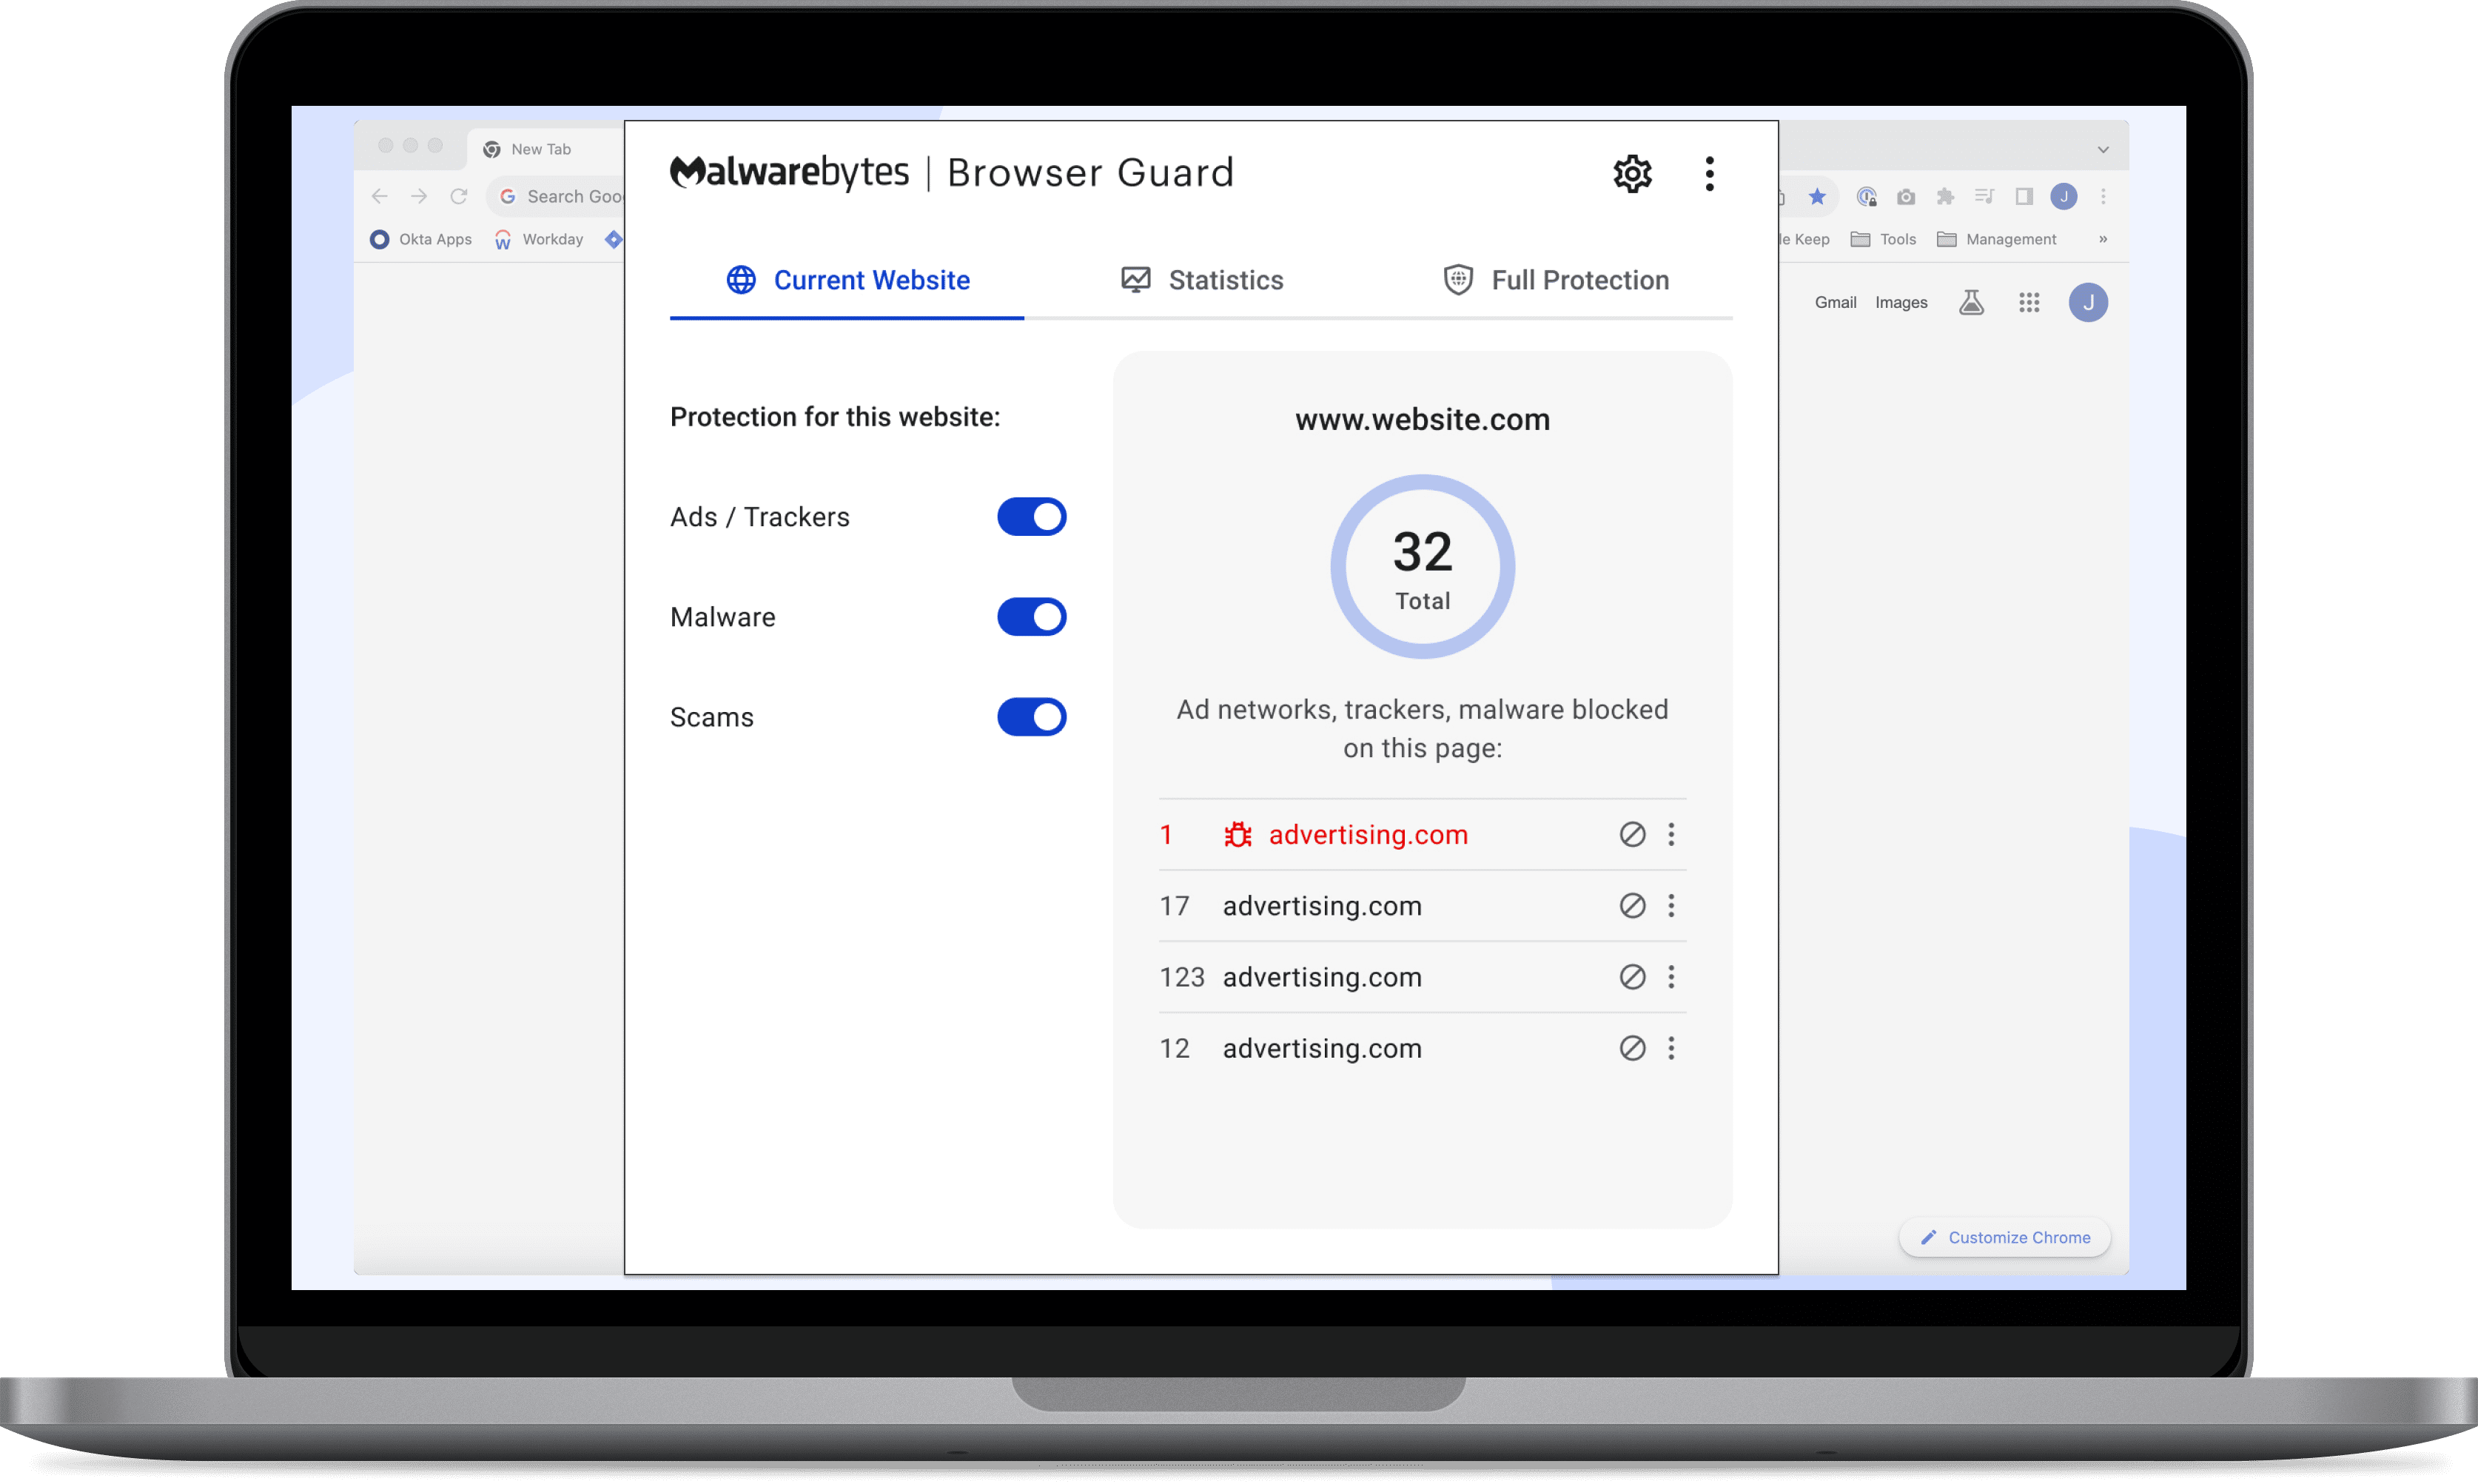The height and width of the screenshot is (1484, 2478).
Task: Open the Tools bookmarks folder
Action: [x=1883, y=240]
